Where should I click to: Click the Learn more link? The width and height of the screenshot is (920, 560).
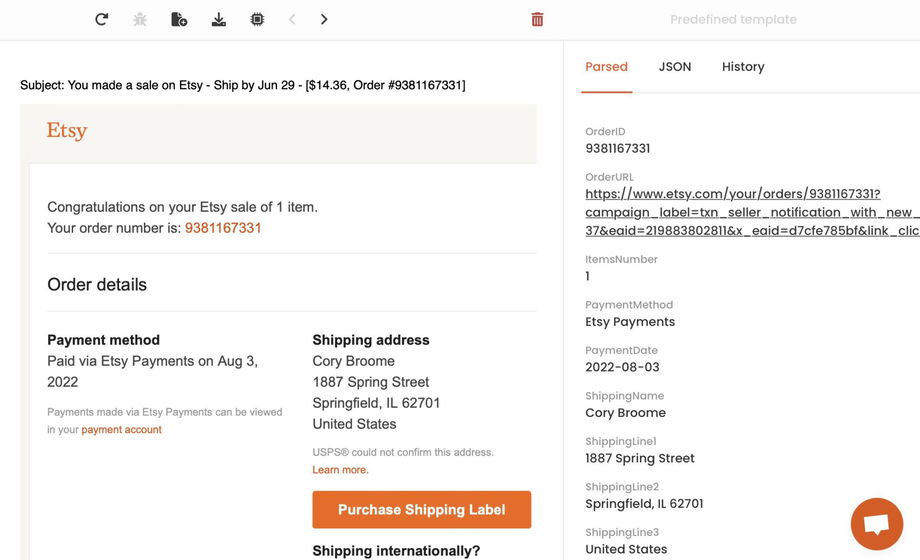[x=340, y=470]
